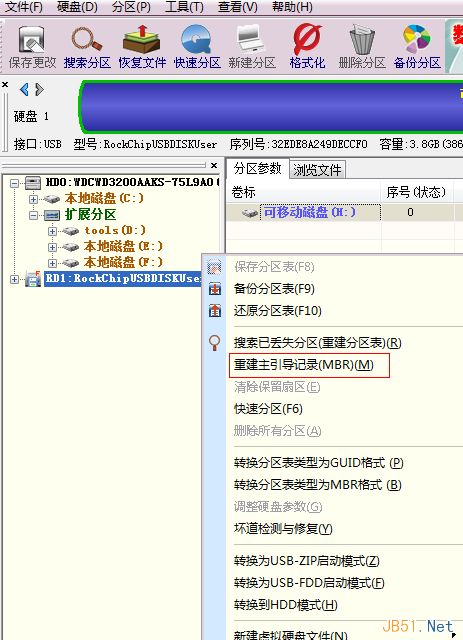The image size is (463, 640).
Task: Choose 备份分区表(F9) from context menu
Action: click(x=274, y=289)
